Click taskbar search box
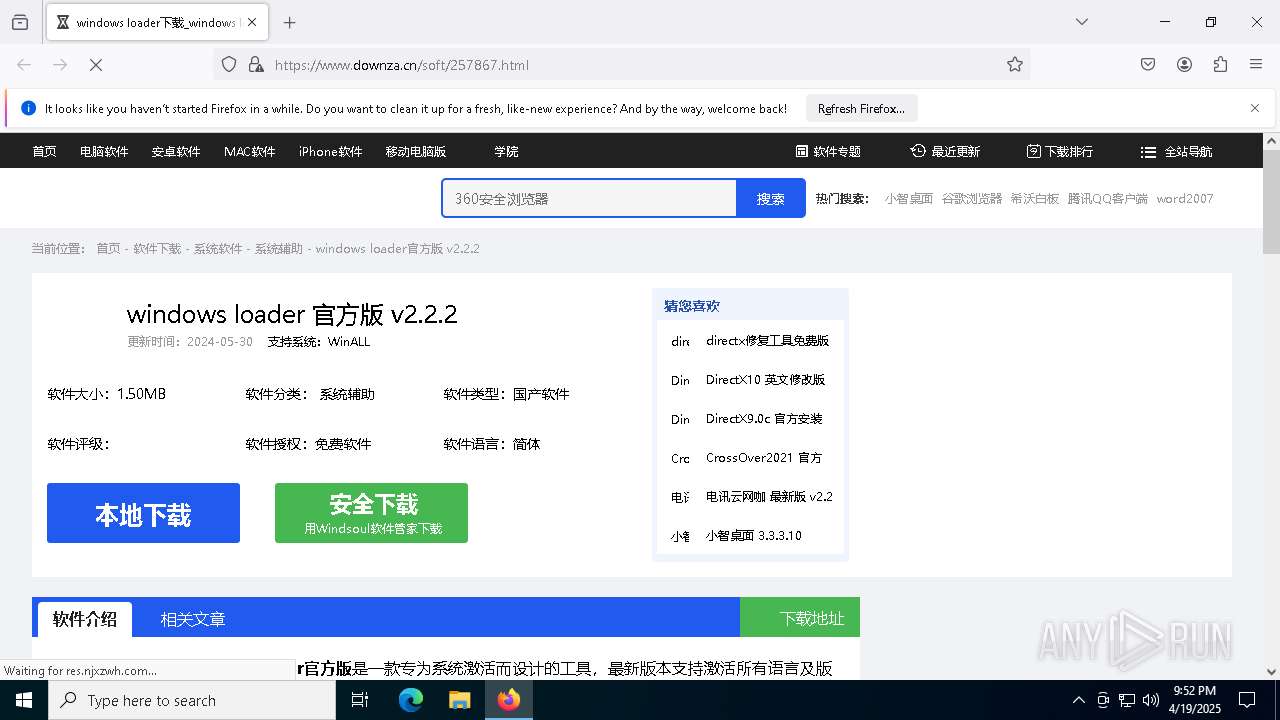 coord(192,700)
